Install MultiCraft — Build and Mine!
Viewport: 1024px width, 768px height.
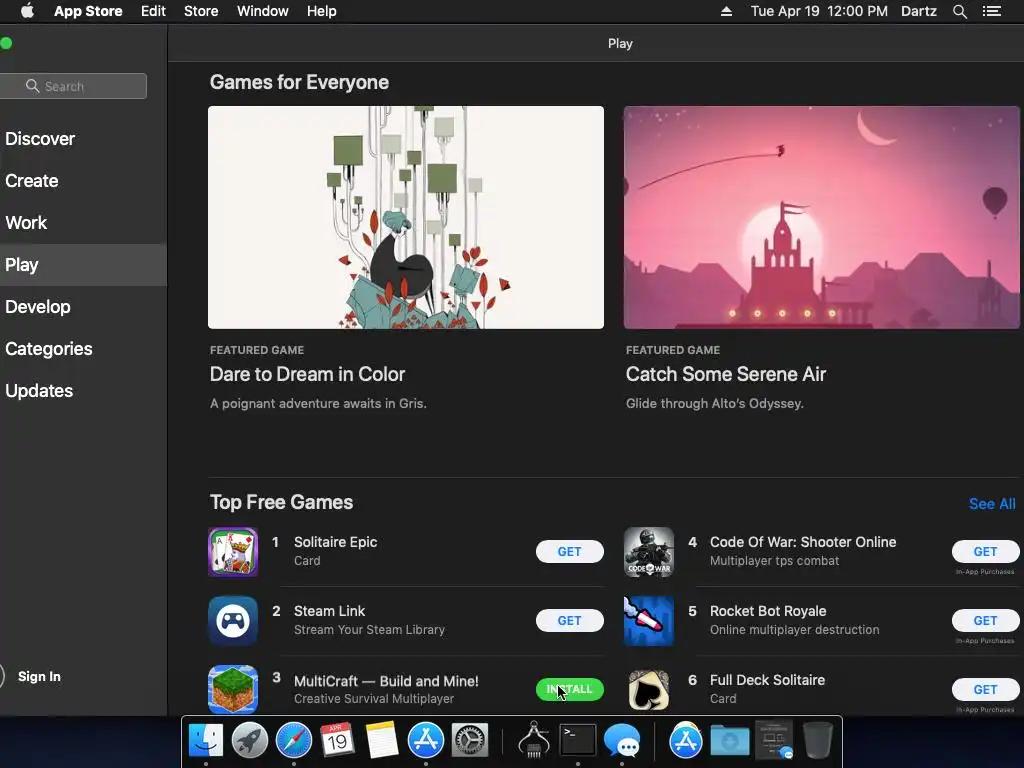coord(569,689)
